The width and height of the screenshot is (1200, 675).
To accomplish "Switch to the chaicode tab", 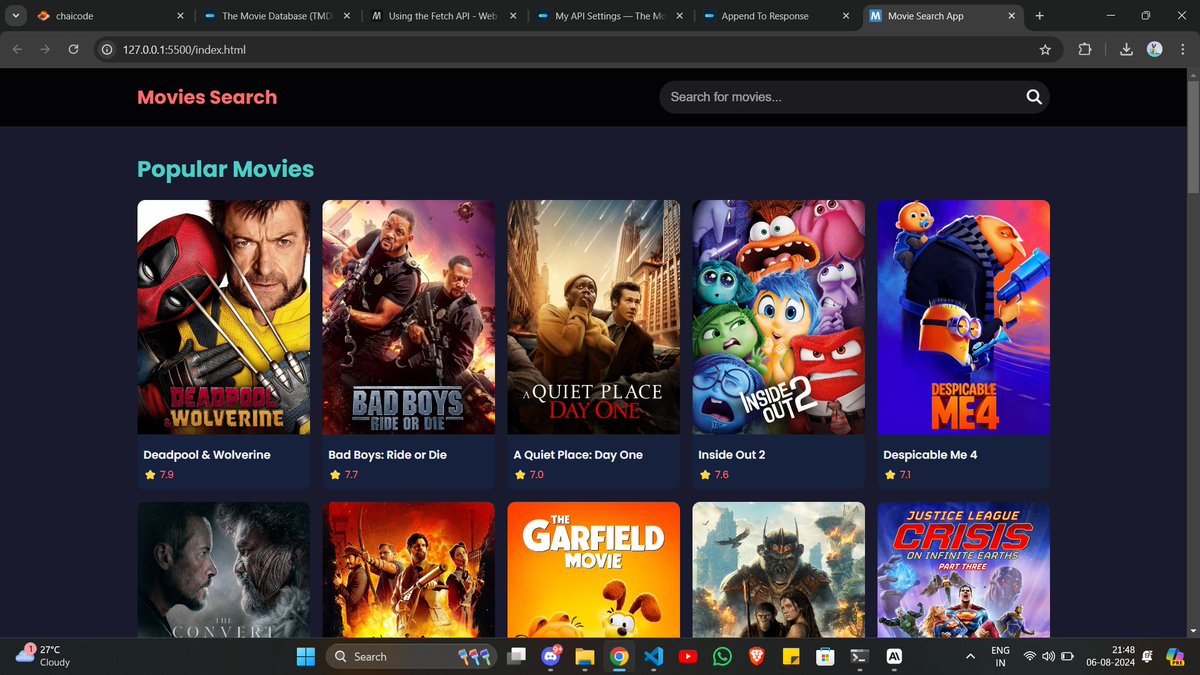I will click(x=110, y=16).
